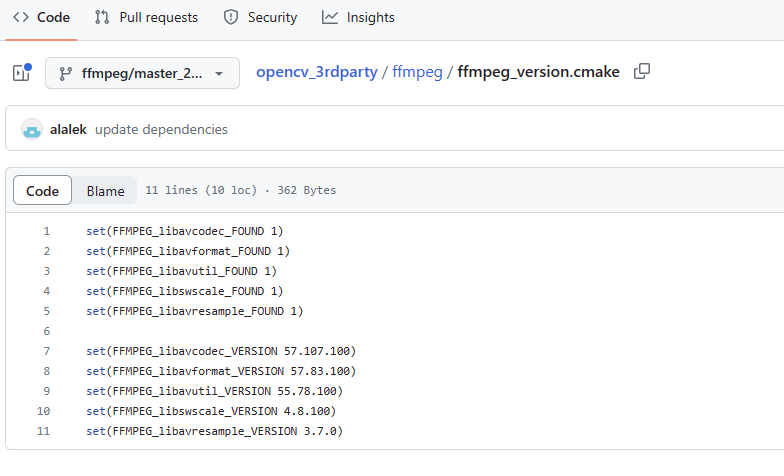The height and width of the screenshot is (476, 784).
Task: Open the ffmpeg/master_2... branch dropdown
Action: pyautogui.click(x=142, y=74)
